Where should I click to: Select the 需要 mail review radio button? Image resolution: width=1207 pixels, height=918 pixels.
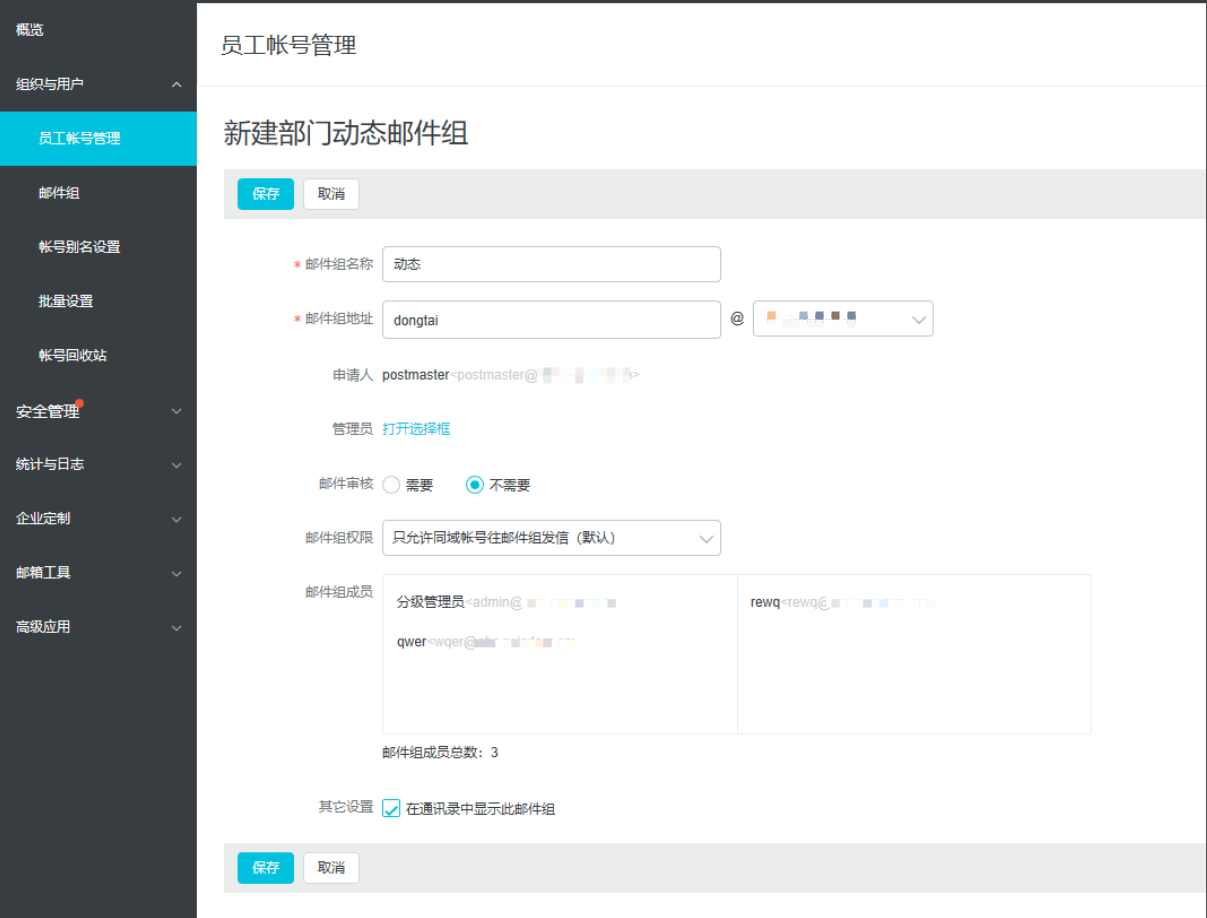[392, 485]
